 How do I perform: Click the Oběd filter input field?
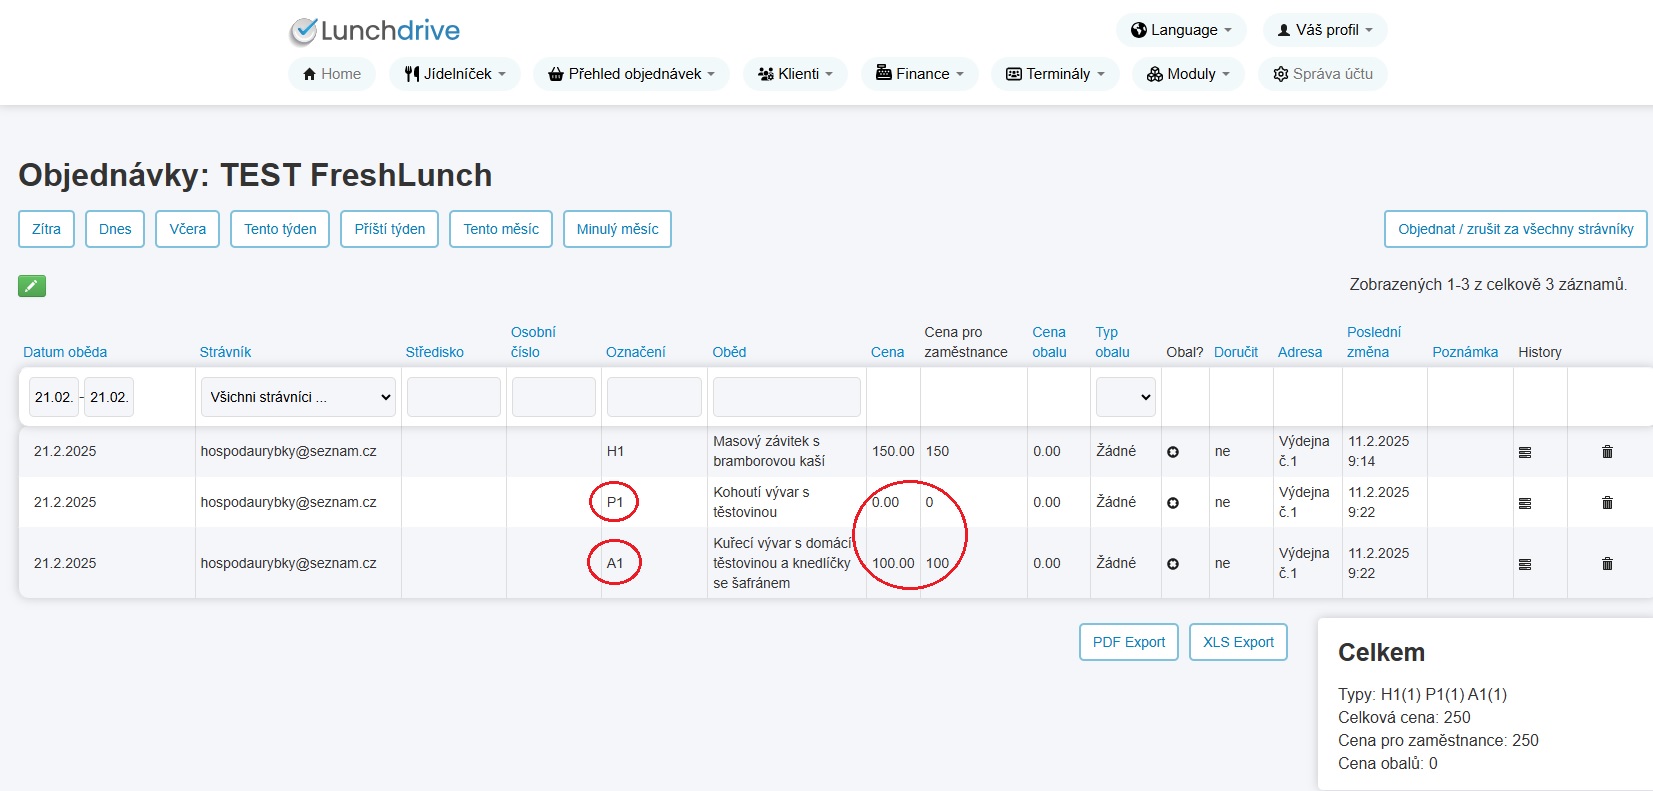[x=787, y=397]
